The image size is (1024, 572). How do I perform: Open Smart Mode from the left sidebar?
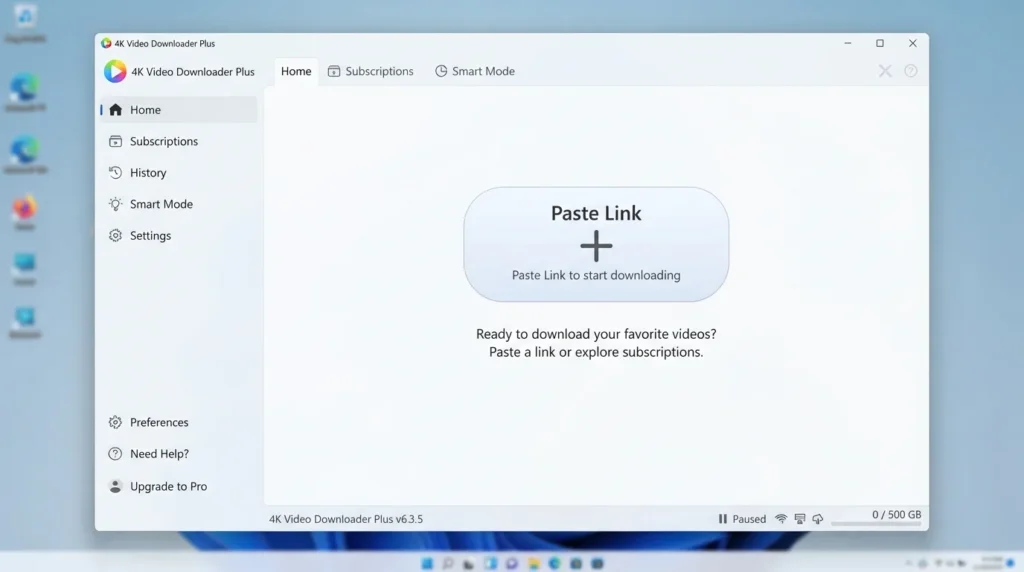click(179, 204)
